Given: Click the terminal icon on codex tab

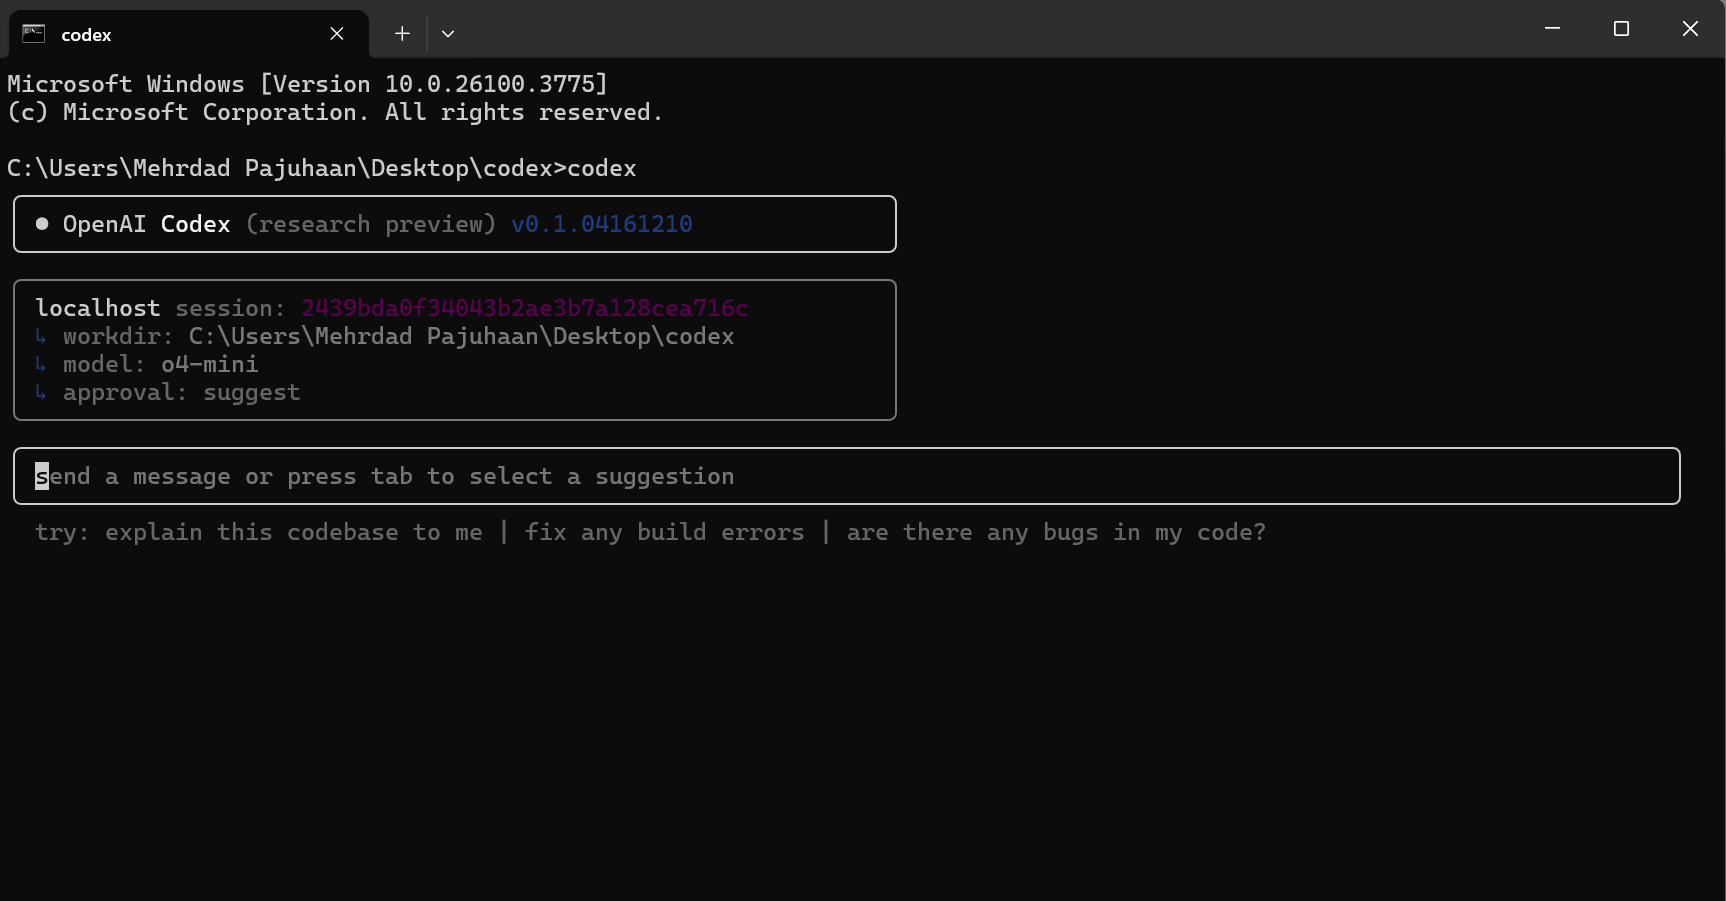Looking at the screenshot, I should 34,34.
